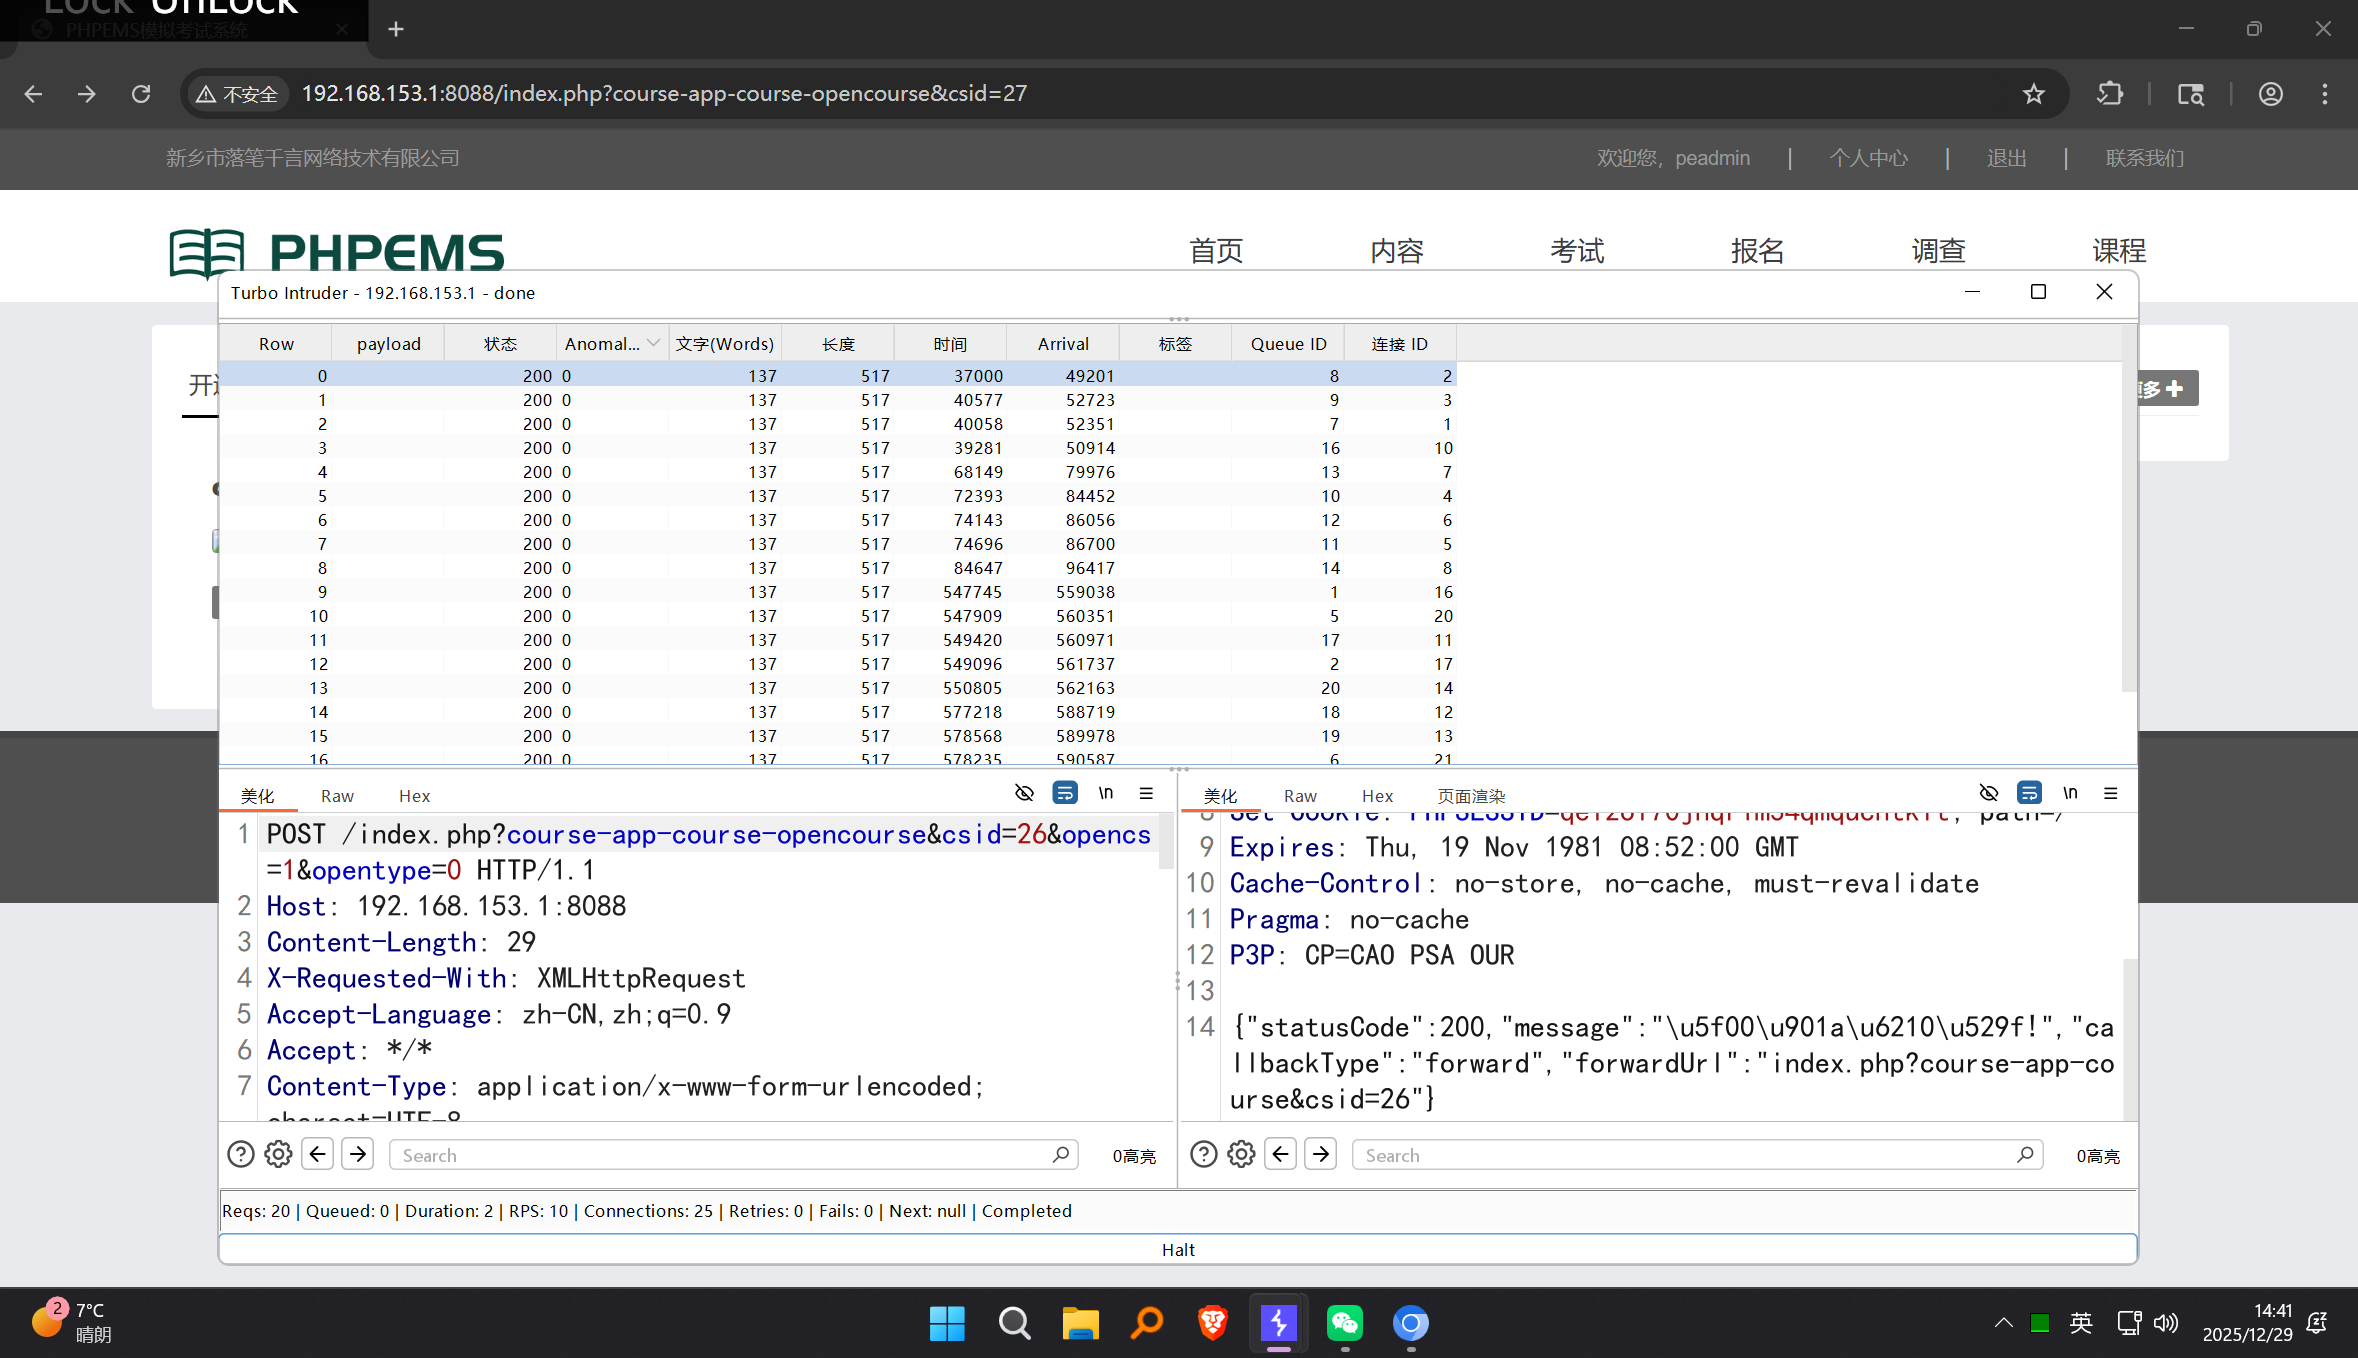The image size is (2358, 1358).
Task: Open the request panel hamburger options menu
Action: [x=1146, y=793]
